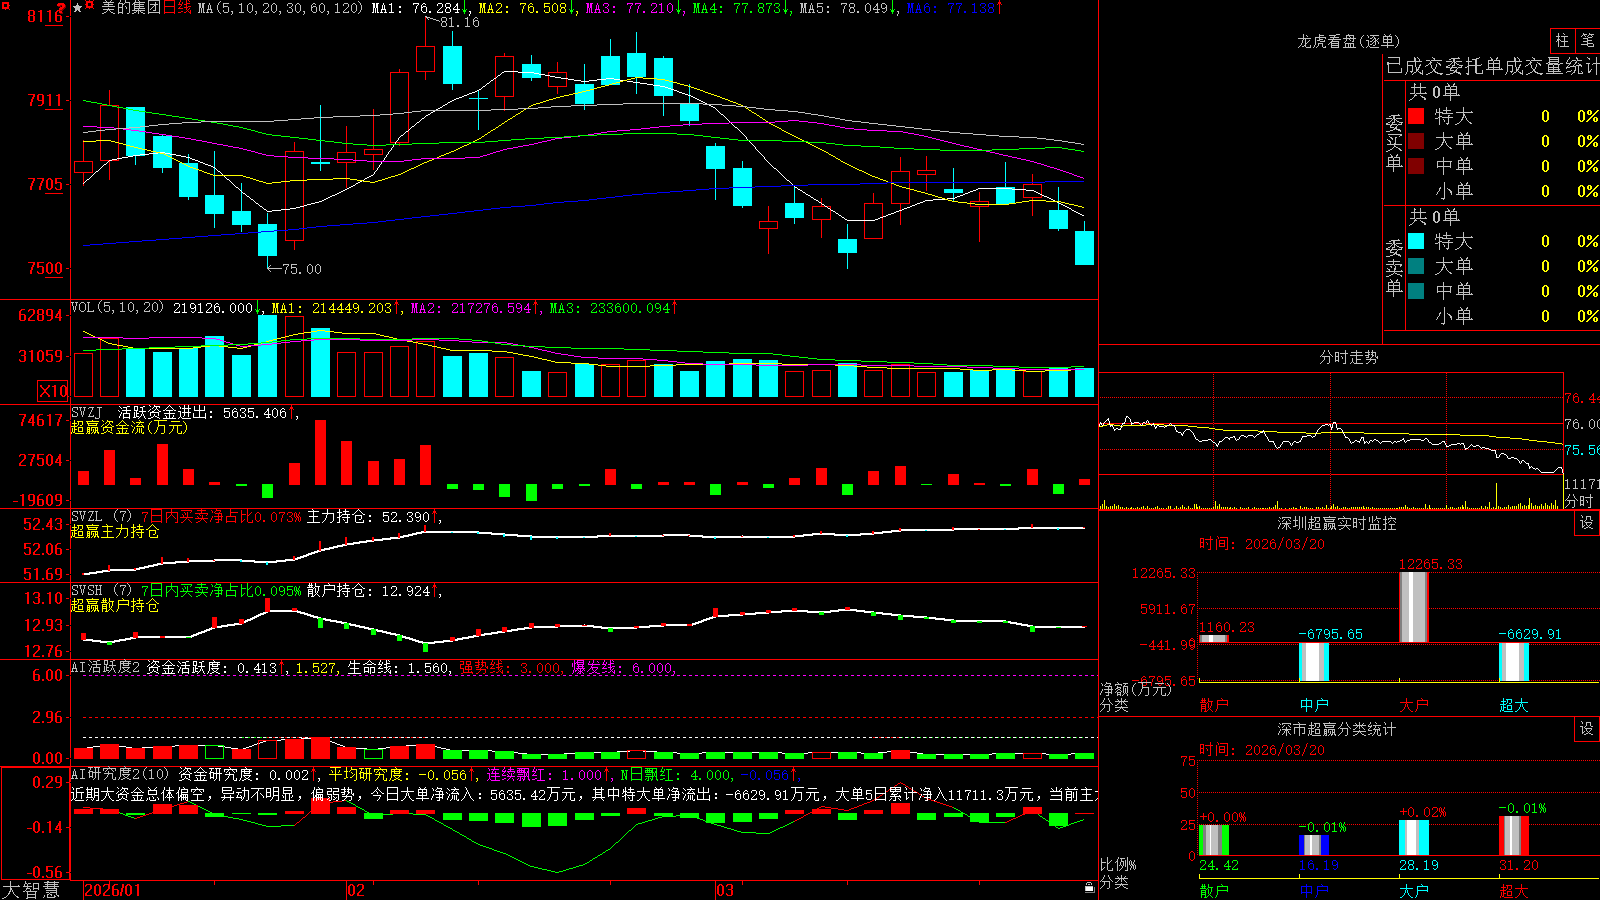Screen dimensions: 1600x900
Task: Open 设 settings for 深市超赢分类统计
Action: (1587, 729)
